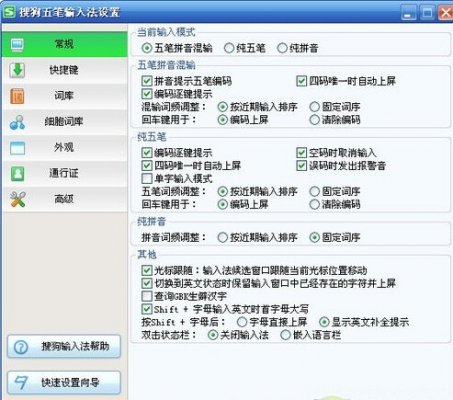The image size is (453, 400).
Task: Launch the 快速设置向导 wizard button
Action: click(64, 382)
